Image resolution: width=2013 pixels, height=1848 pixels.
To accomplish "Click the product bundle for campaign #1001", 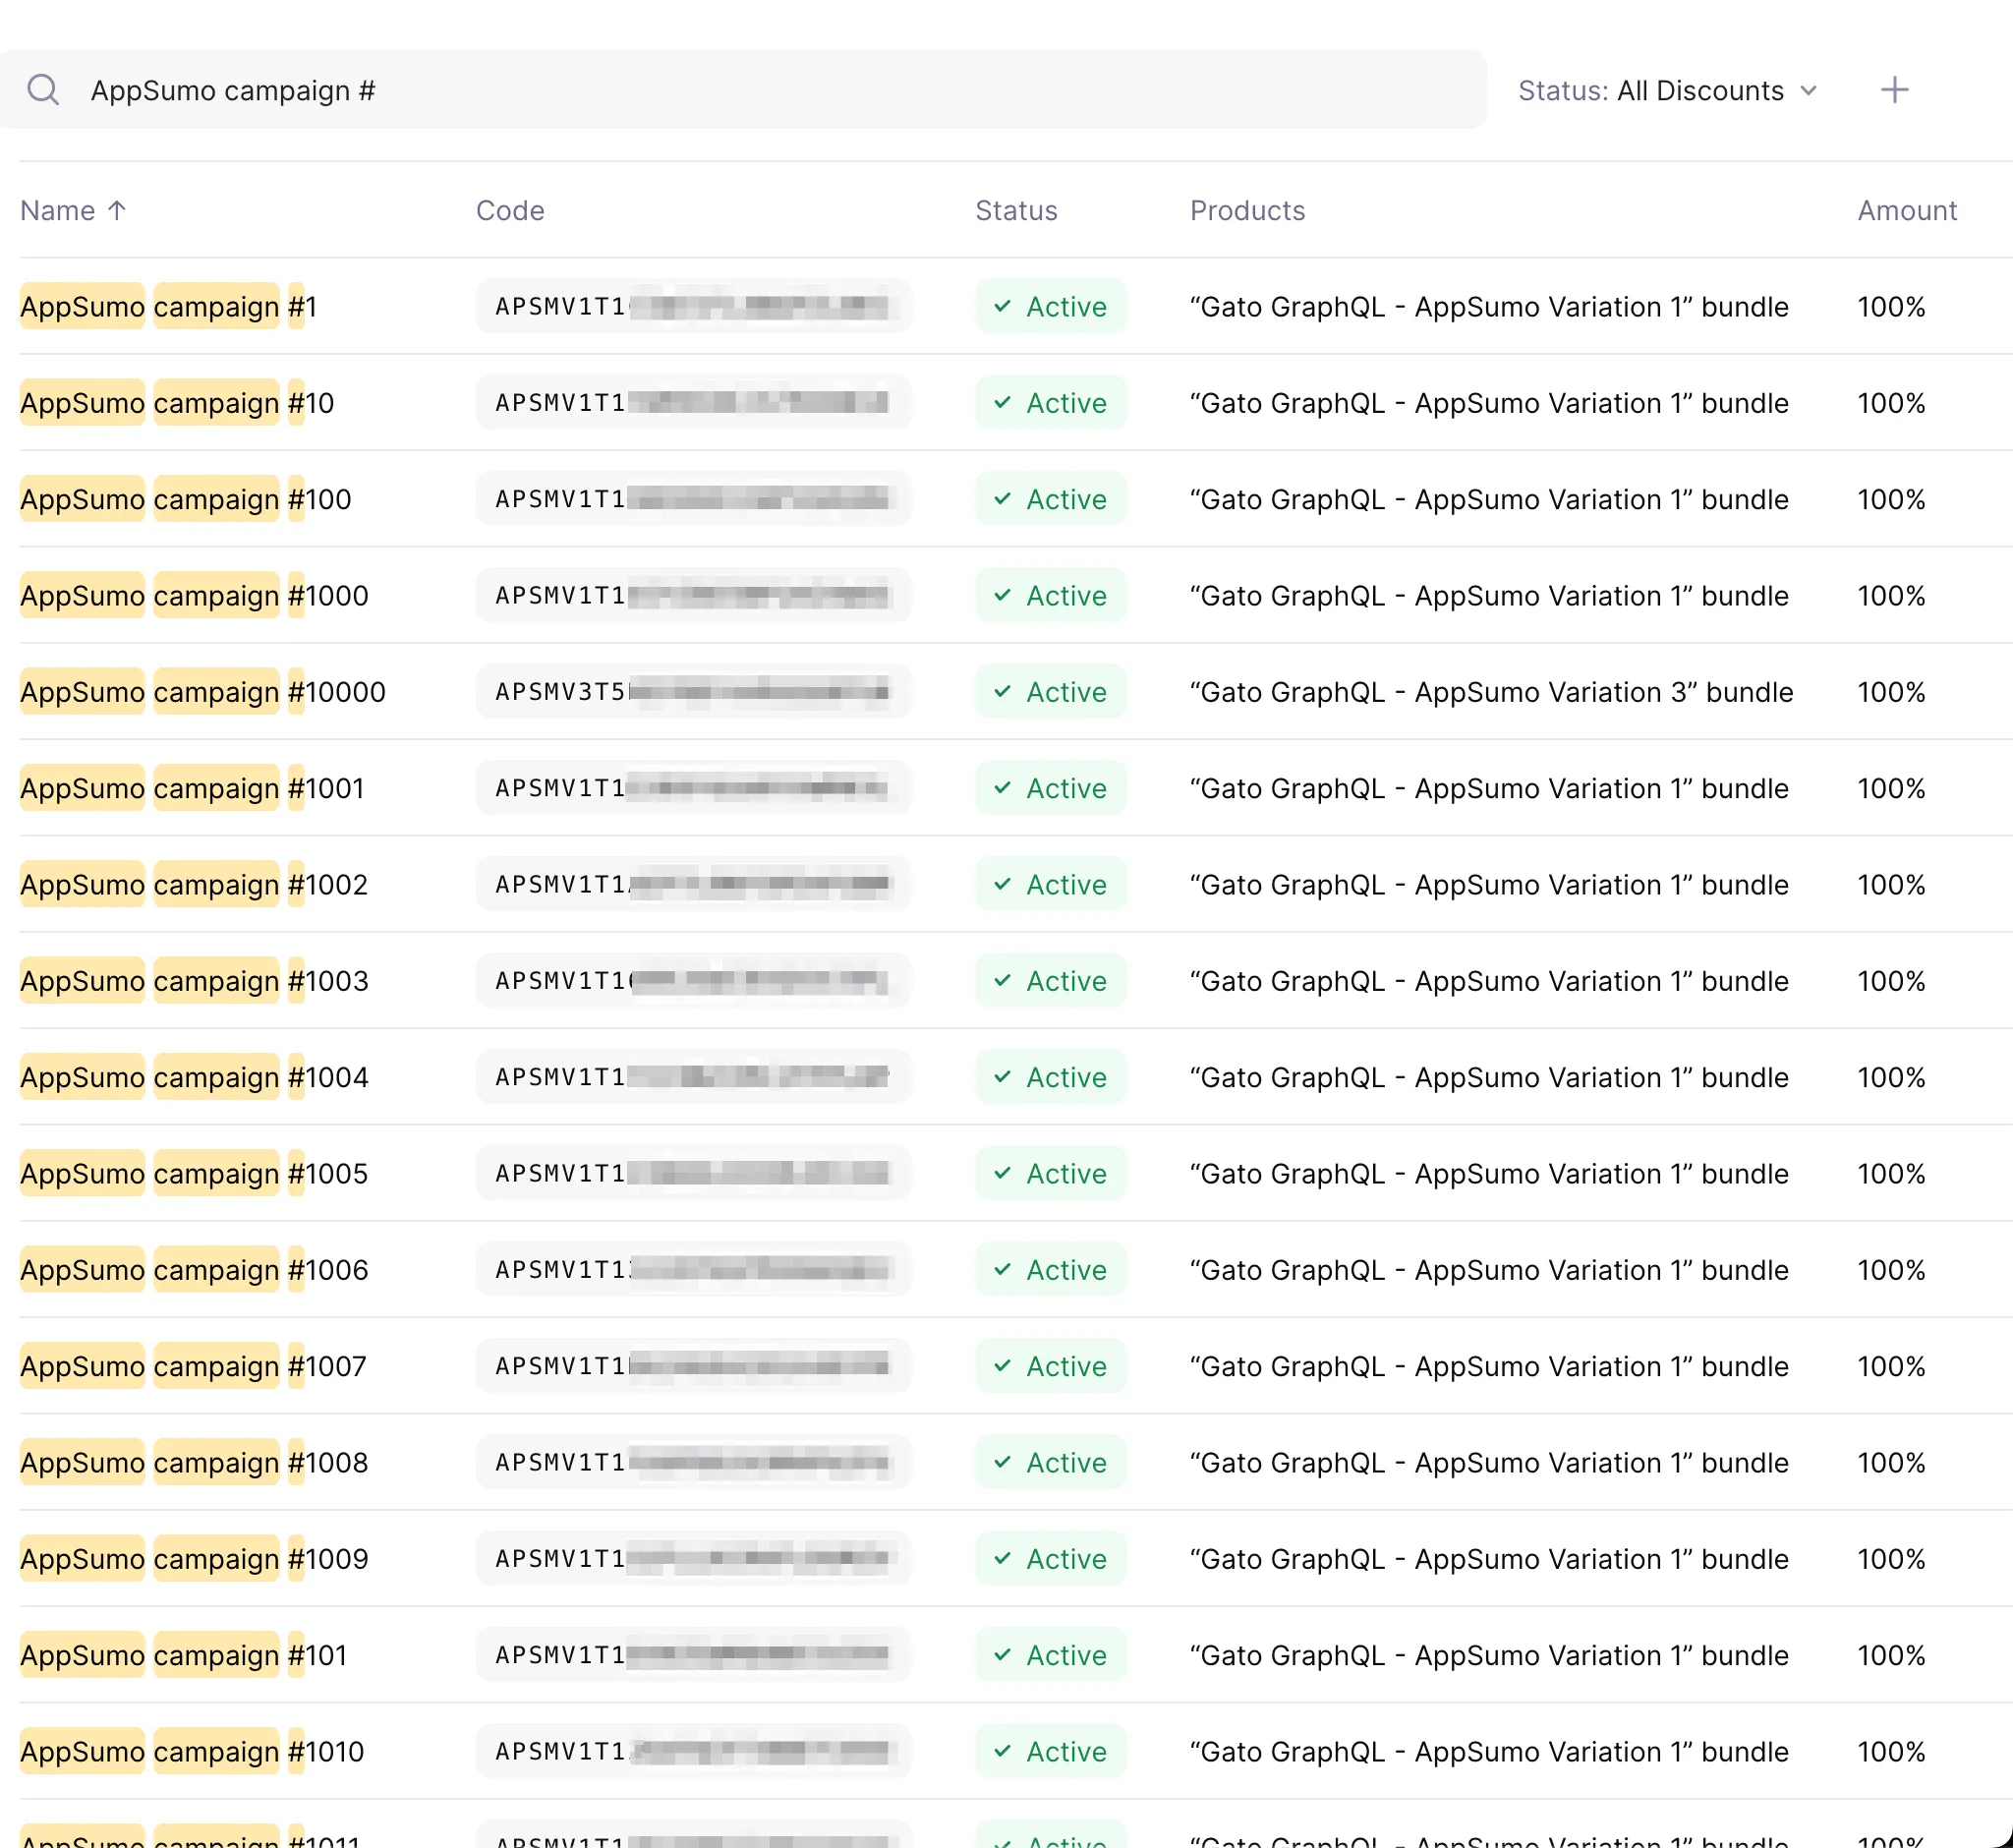I will [1489, 788].
